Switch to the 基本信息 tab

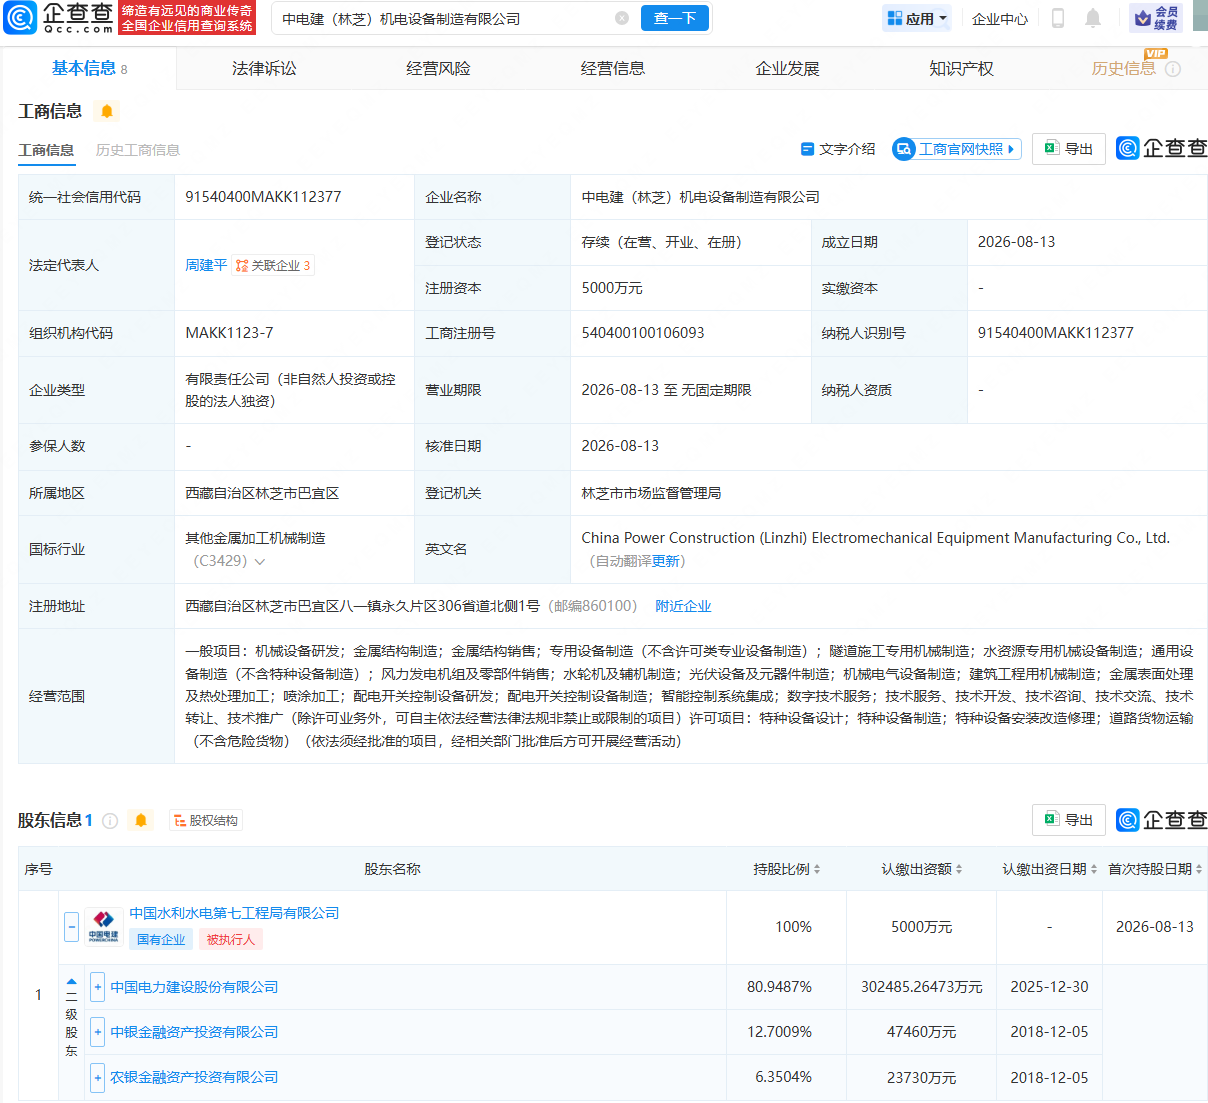click(90, 68)
